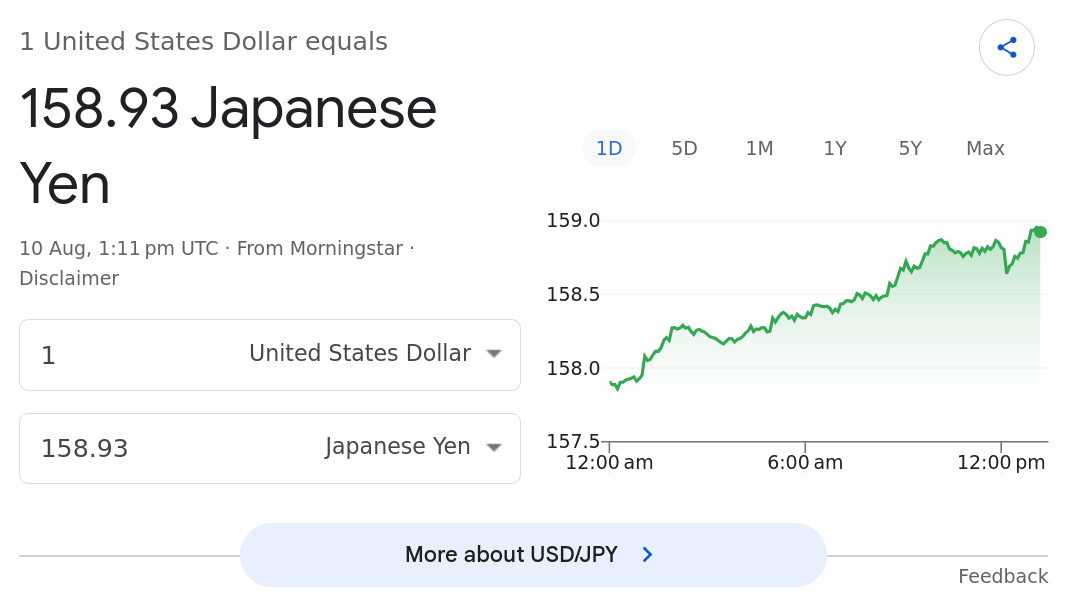Image resolution: width=1076 pixels, height=611 pixels.
Task: Click the chart line near 6:00 am
Action: [805, 314]
